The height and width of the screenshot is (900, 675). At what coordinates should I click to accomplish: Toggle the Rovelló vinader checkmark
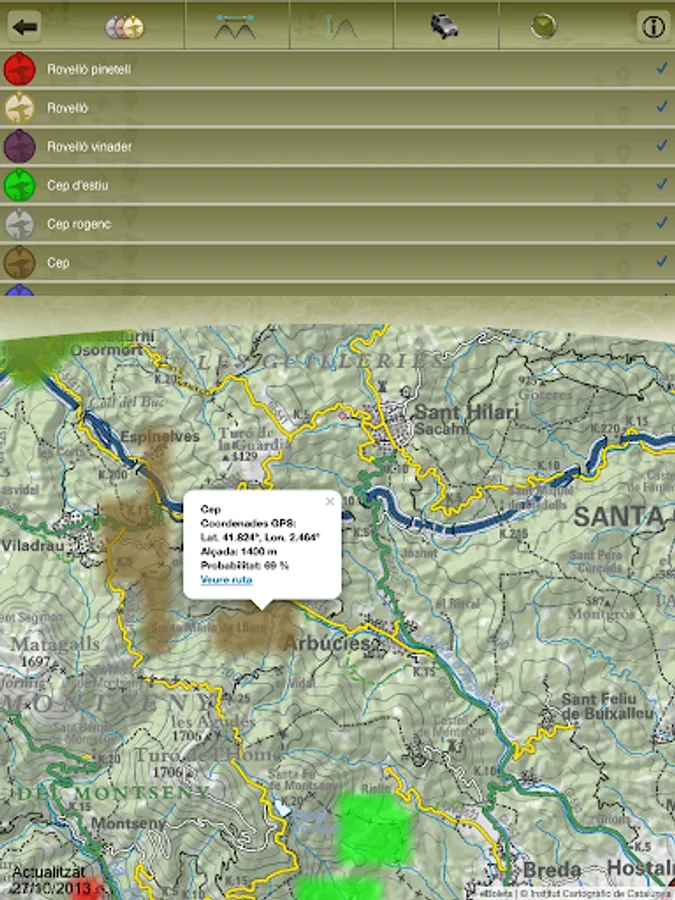662,146
